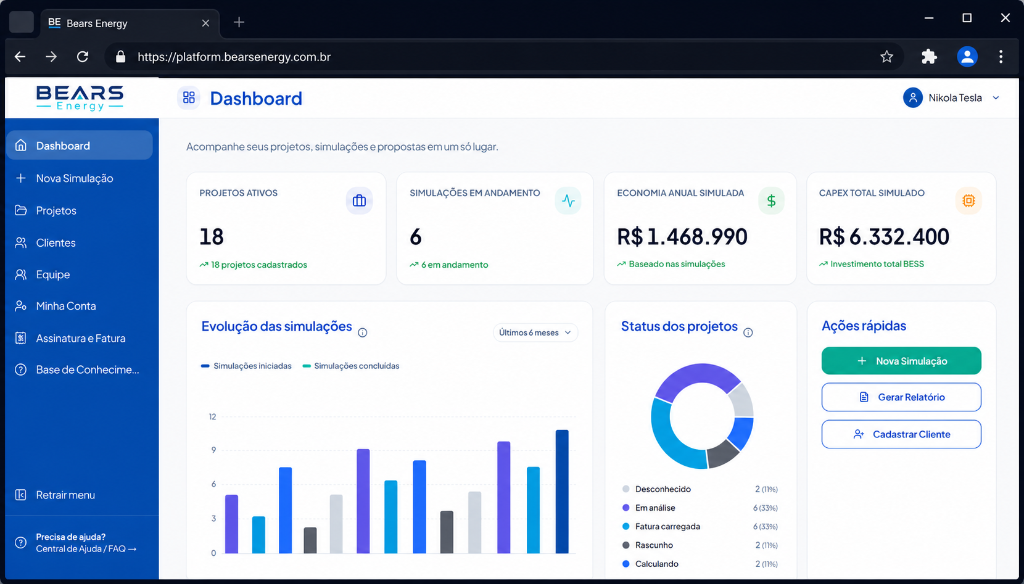
Task: Click the browser address bar URL
Action: 234,57
